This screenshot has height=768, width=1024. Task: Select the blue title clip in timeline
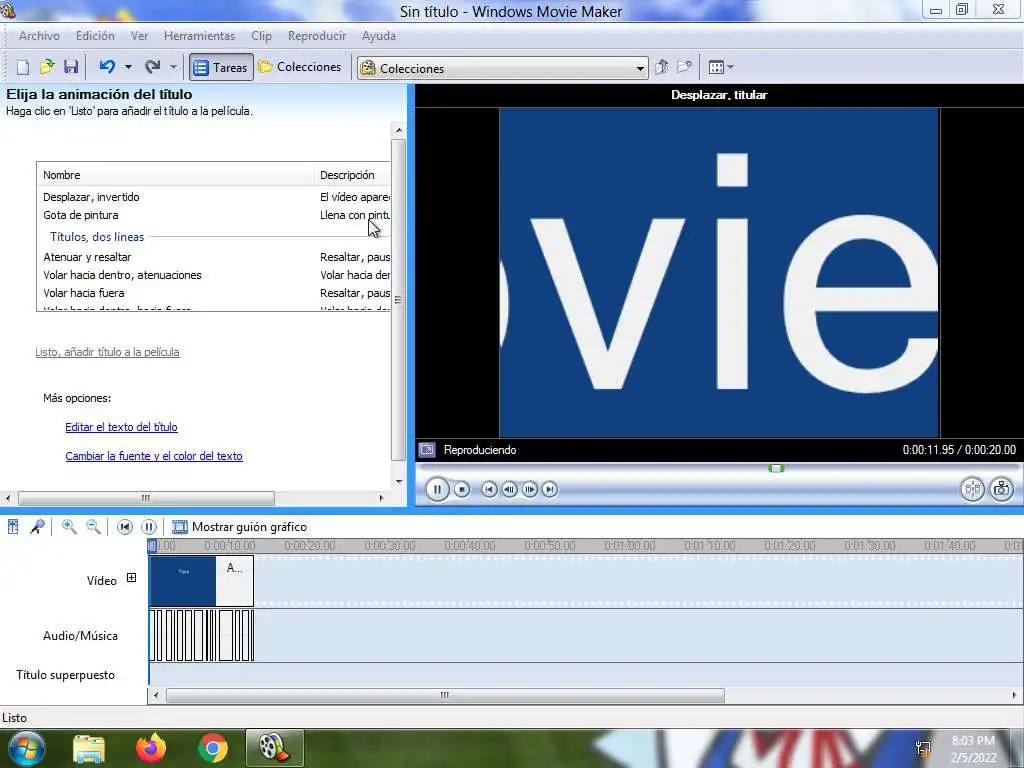click(183, 581)
